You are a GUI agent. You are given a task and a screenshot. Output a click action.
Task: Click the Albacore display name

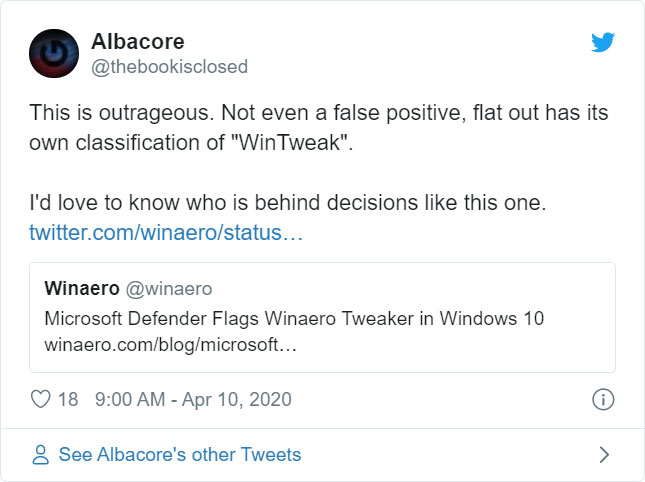point(138,42)
